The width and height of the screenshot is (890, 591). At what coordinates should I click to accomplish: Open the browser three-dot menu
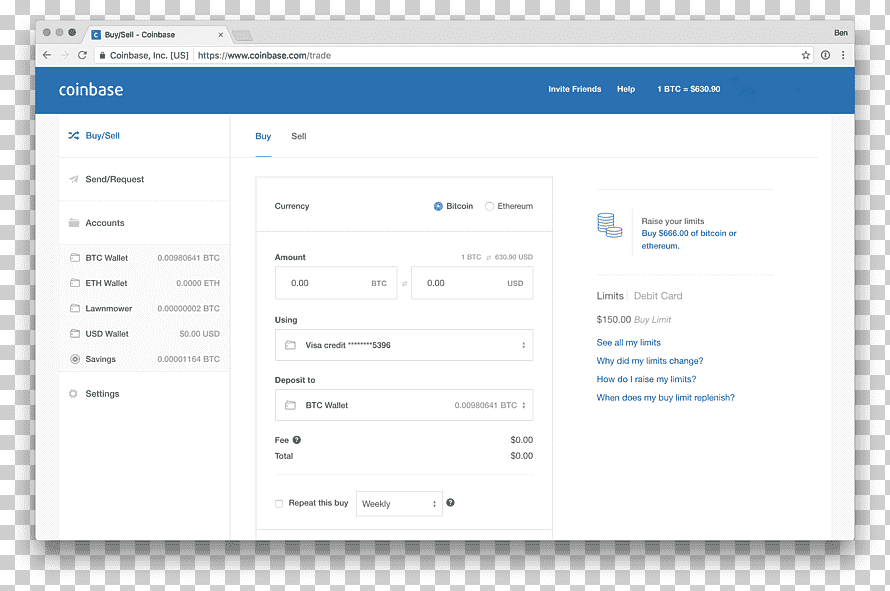[x=843, y=55]
